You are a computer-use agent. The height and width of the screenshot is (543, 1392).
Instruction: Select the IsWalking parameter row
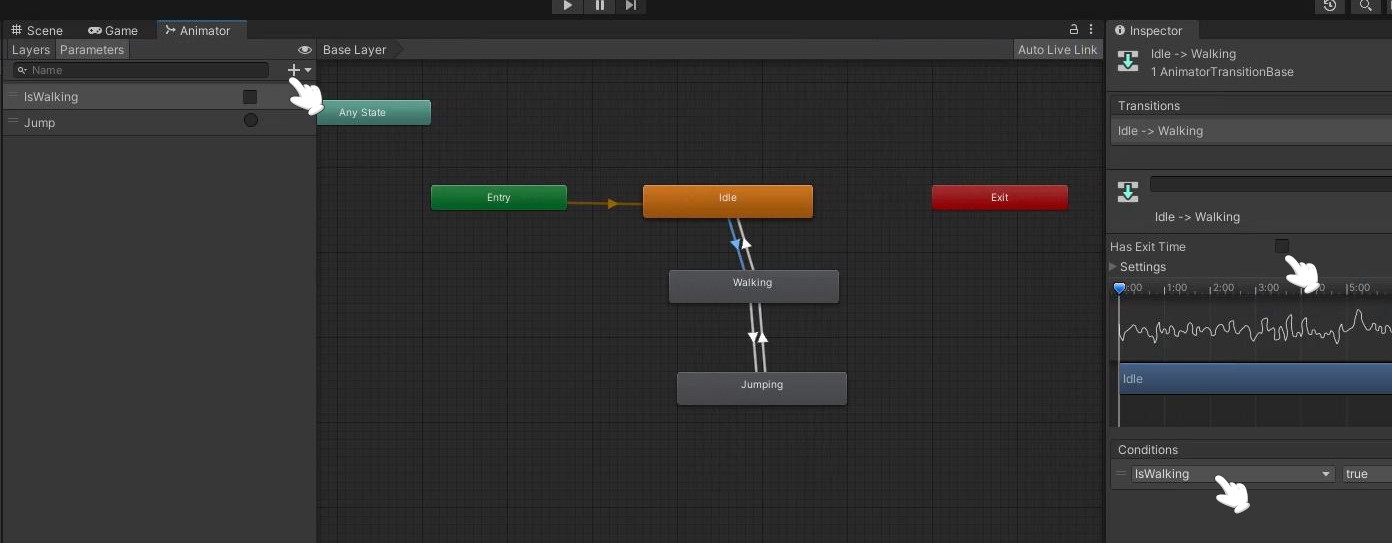coord(158,97)
